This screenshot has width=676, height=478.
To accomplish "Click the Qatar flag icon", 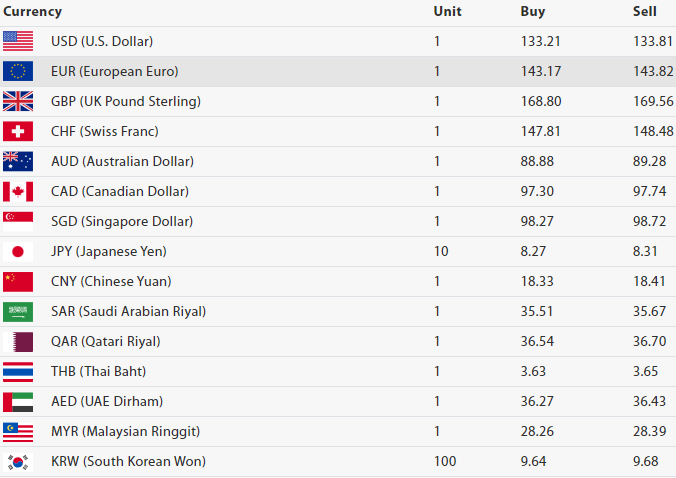I will coord(18,341).
